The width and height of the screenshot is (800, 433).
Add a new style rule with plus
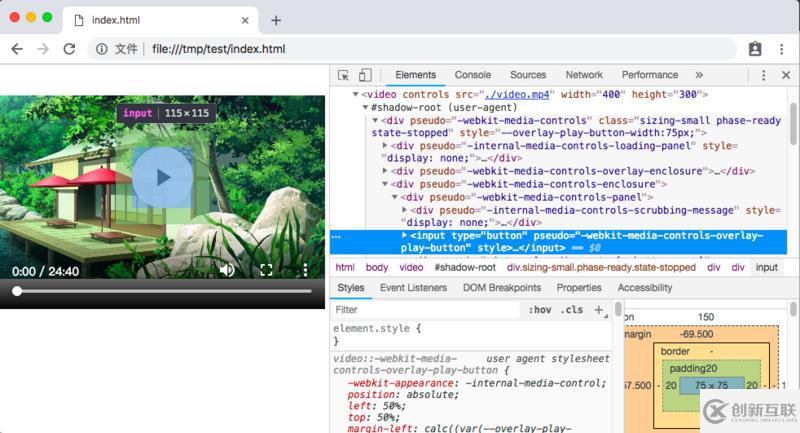(599, 310)
